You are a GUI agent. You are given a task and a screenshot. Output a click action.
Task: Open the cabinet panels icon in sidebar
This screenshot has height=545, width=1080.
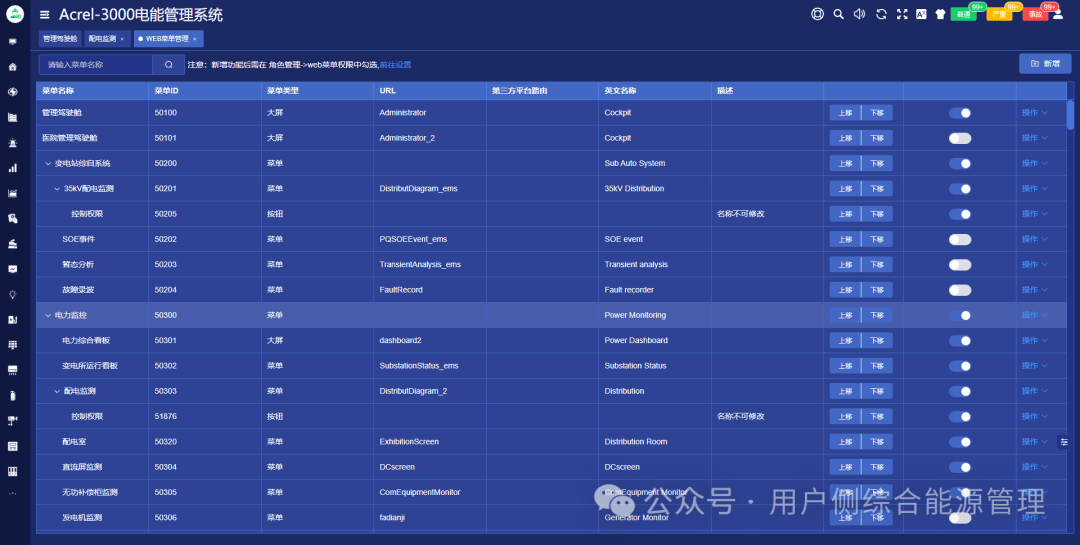(12, 471)
